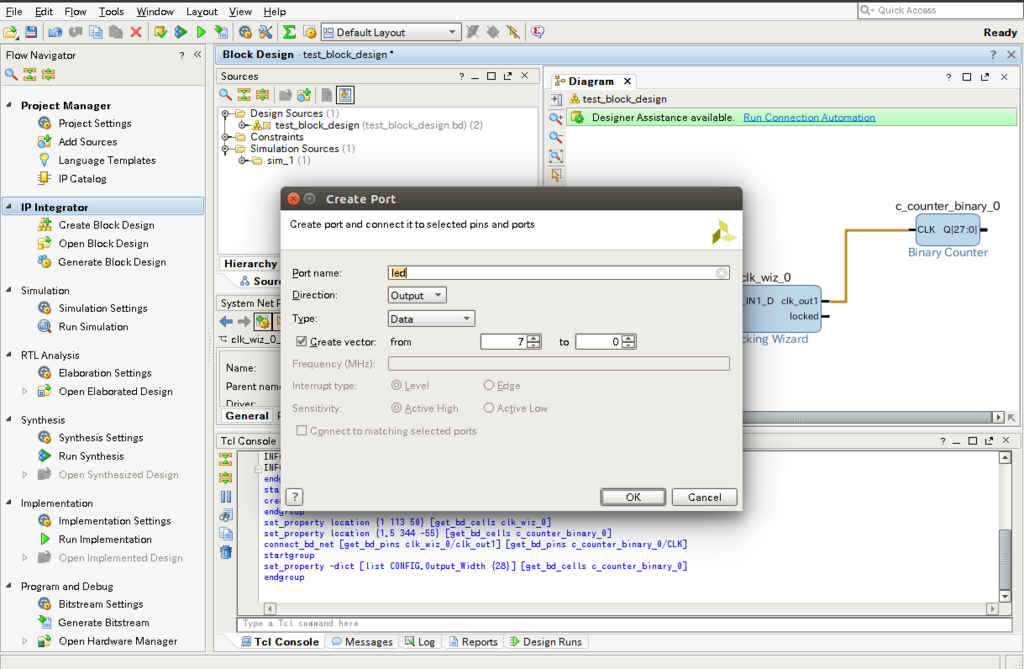
Task: Click the red X delete toolbar icon
Action: [x=136, y=32]
